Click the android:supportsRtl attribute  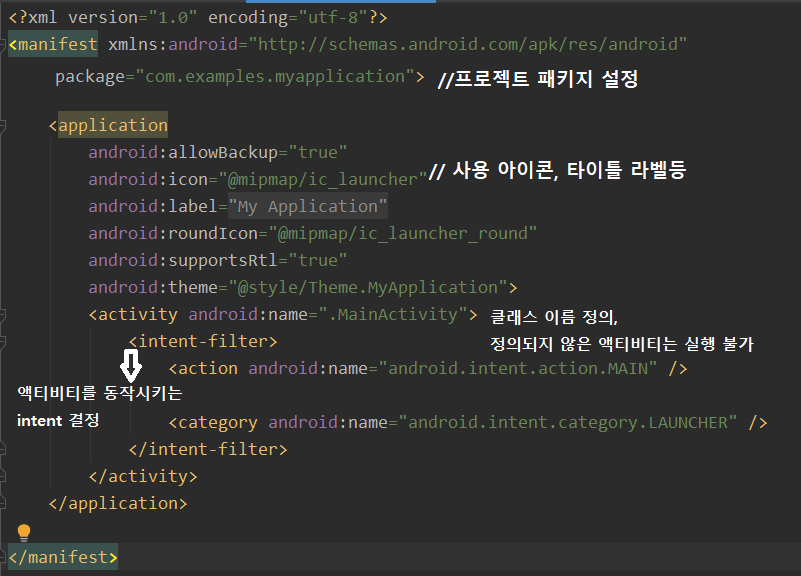(x=183, y=260)
